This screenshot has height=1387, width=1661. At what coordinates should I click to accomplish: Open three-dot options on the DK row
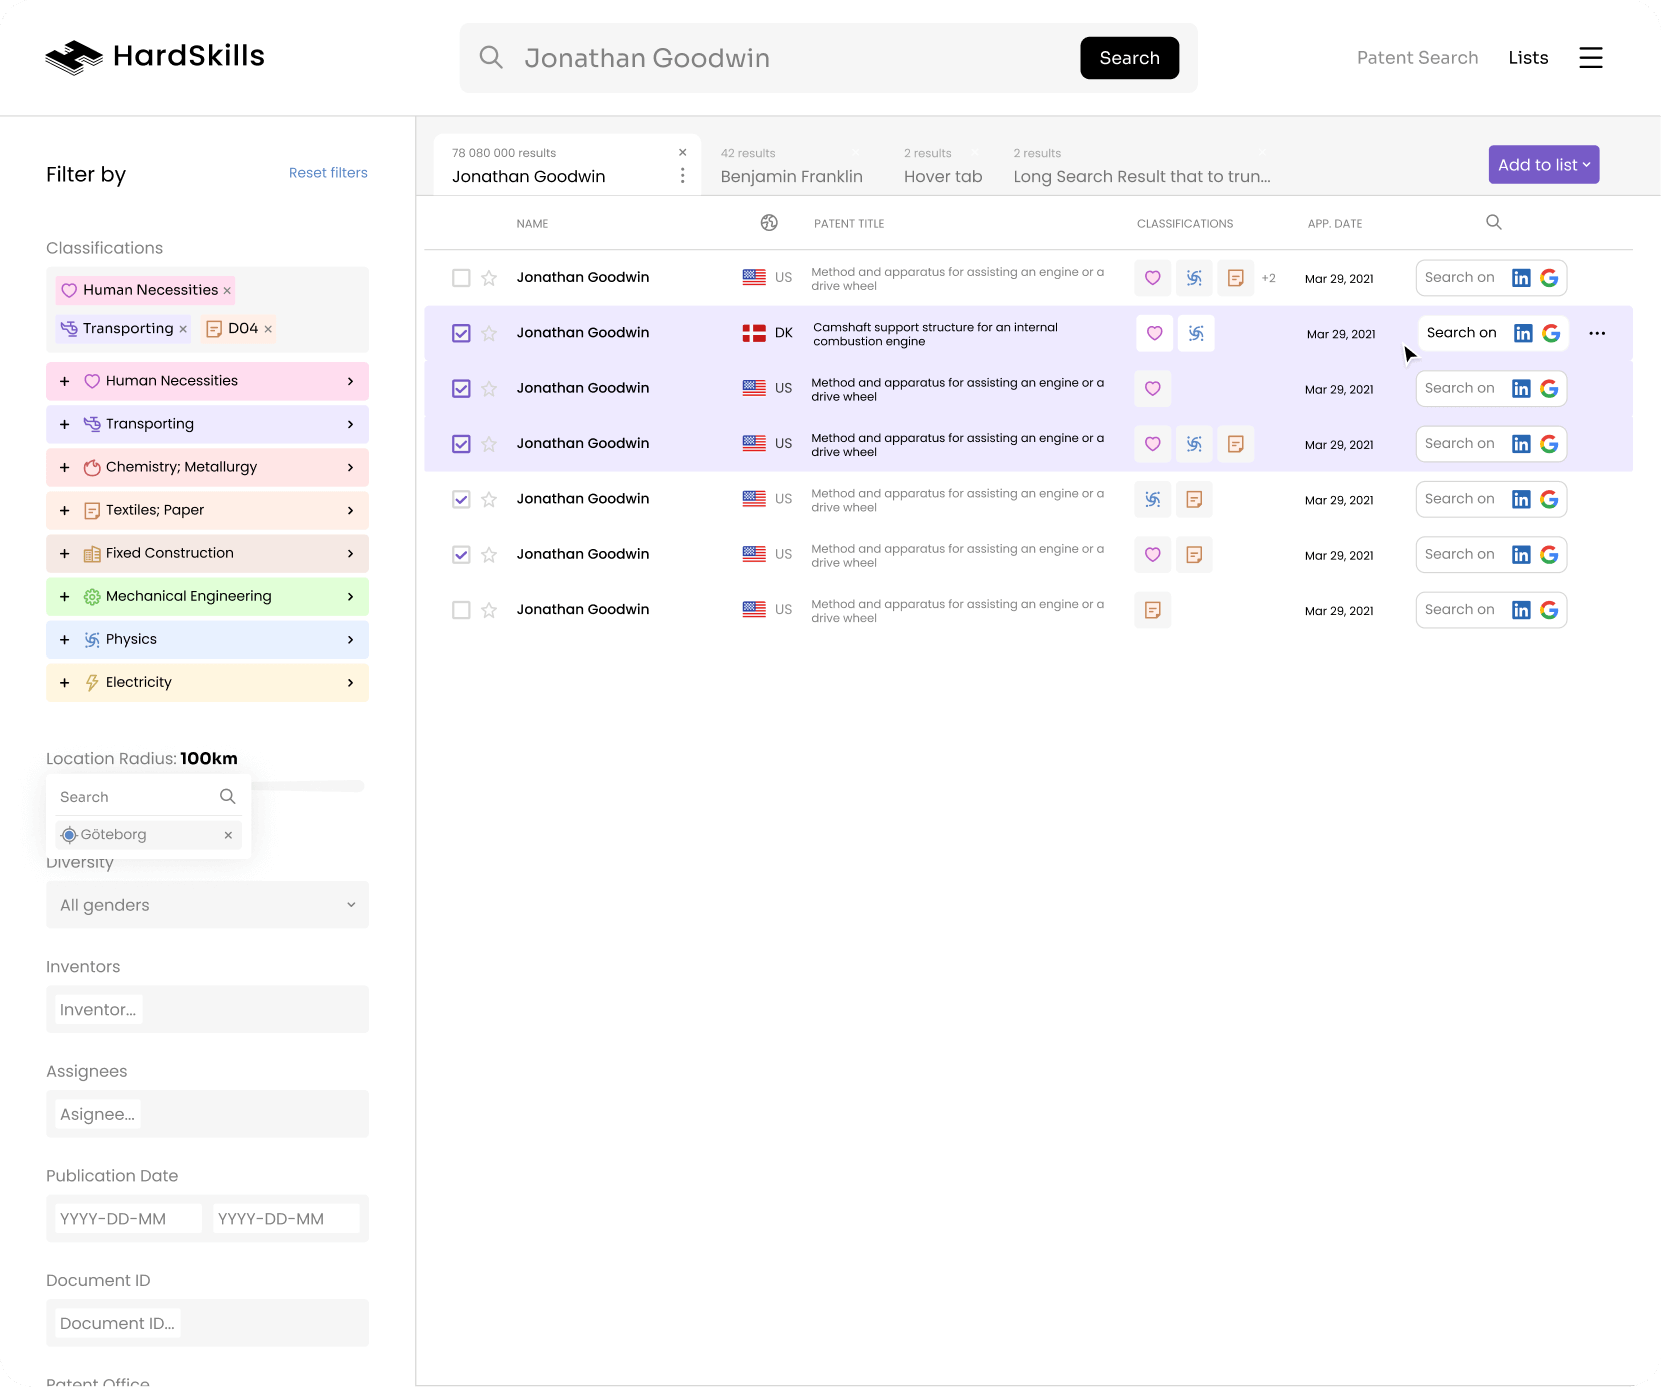1597,333
